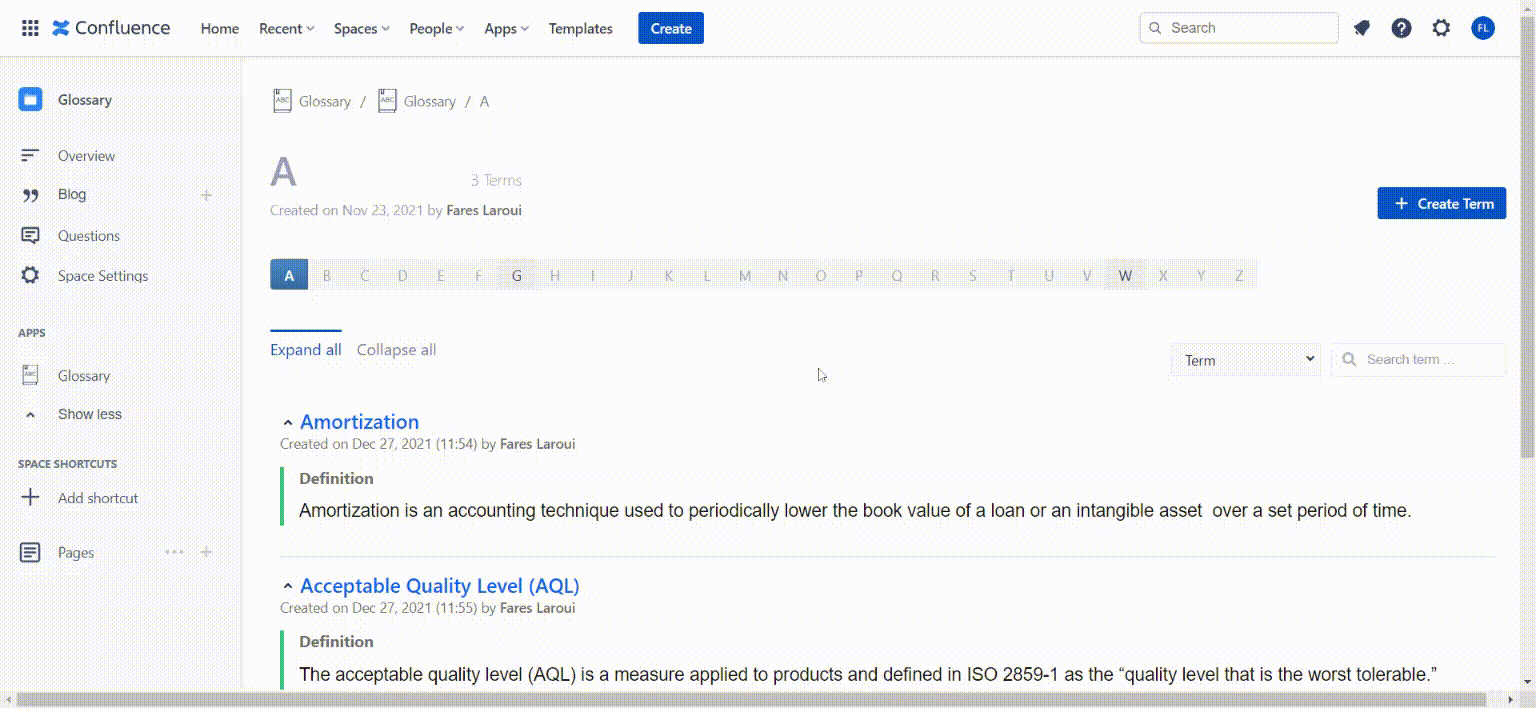
Task: Open the help question mark icon
Action: coord(1401,27)
